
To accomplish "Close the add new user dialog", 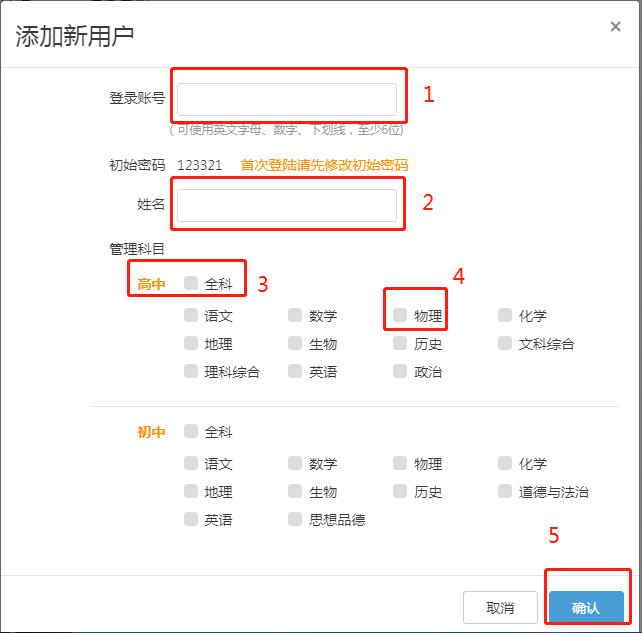I will (x=615, y=27).
